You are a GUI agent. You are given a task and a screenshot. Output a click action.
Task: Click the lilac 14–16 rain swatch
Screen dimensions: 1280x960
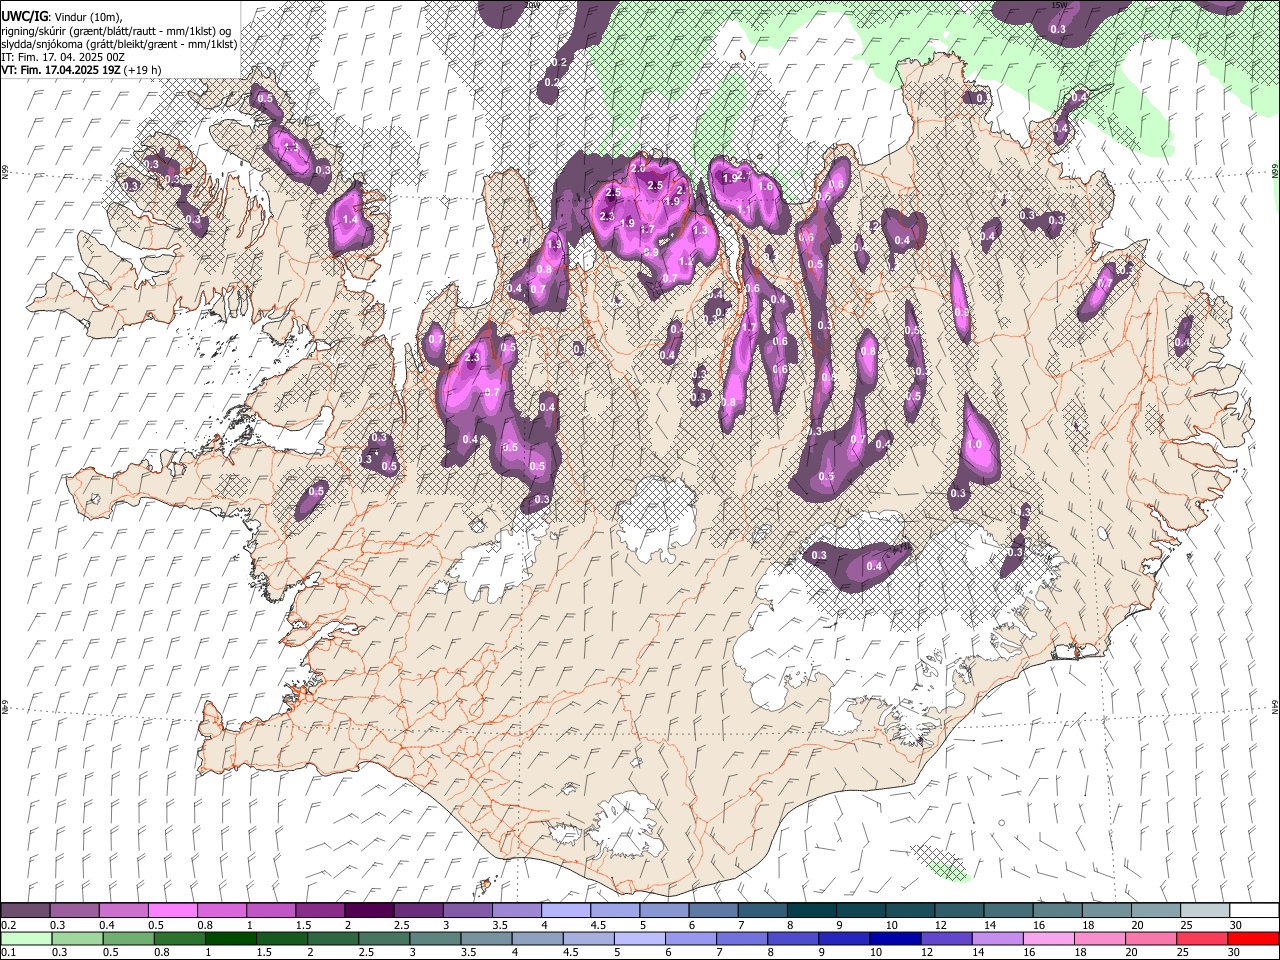coord(997,938)
